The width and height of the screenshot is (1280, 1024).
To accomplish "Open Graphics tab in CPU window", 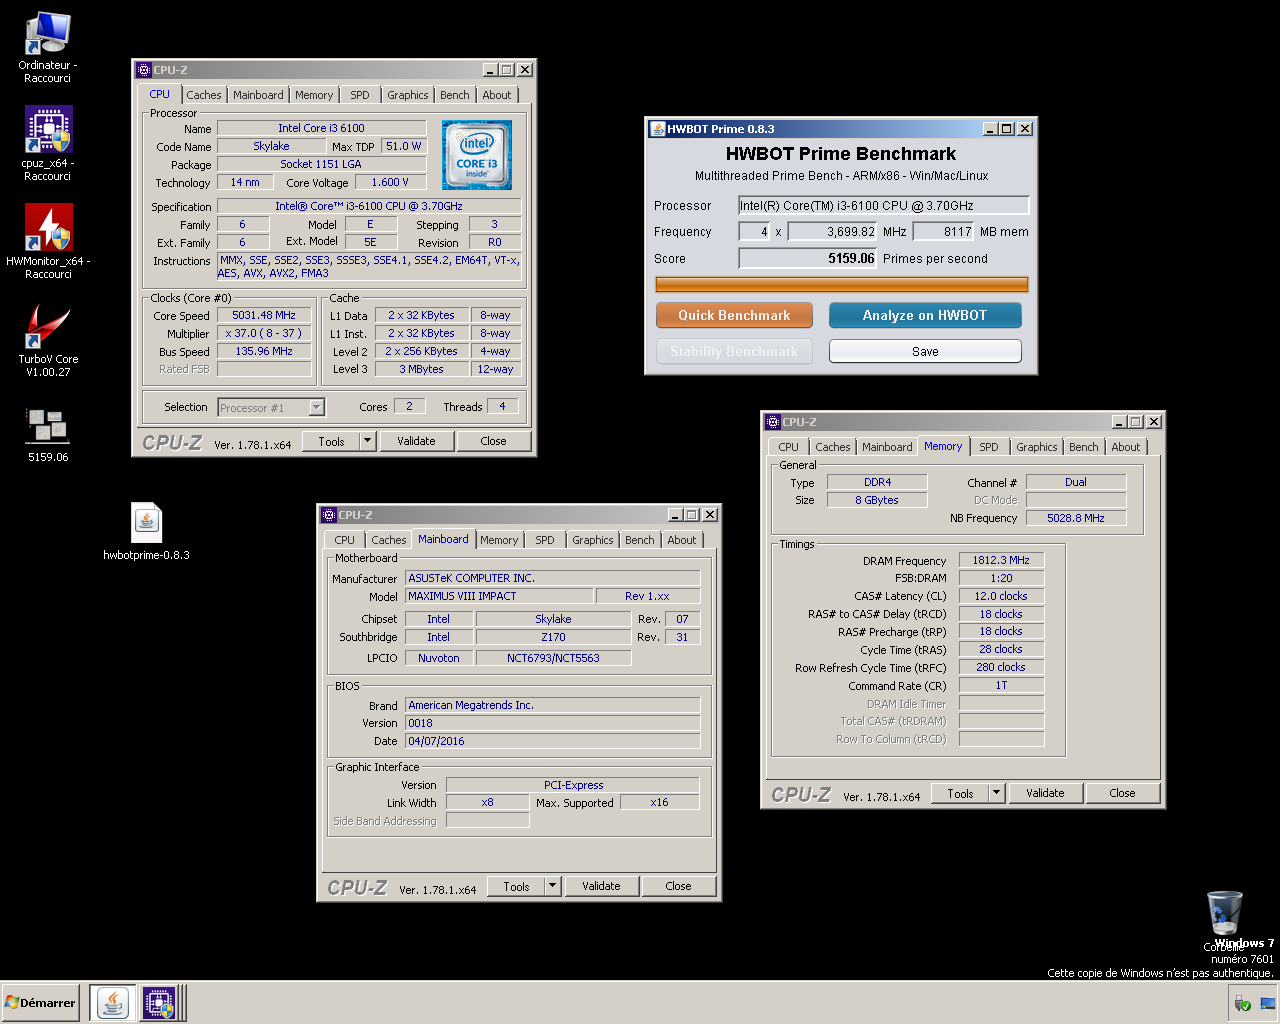I will tap(408, 95).
